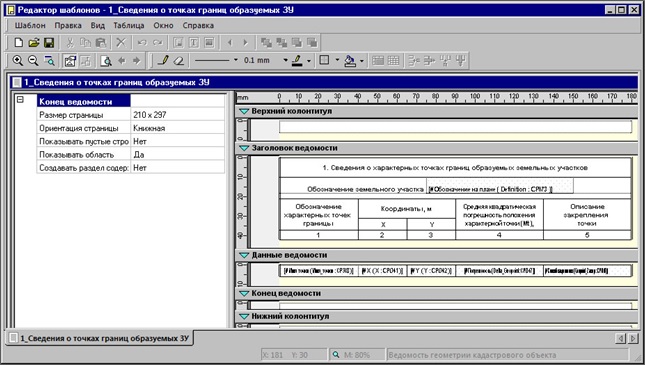Screen dimensions: 645x365
Task: Select the 'Конец ведомости' header in the property list
Action: 84,101
